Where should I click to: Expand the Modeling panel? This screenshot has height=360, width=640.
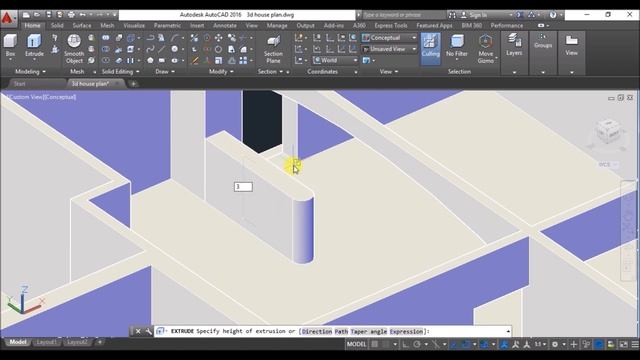[31, 71]
